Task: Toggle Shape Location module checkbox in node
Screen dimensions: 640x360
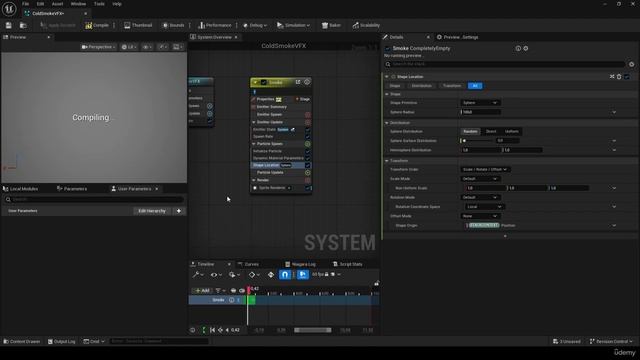Action: pos(308,165)
